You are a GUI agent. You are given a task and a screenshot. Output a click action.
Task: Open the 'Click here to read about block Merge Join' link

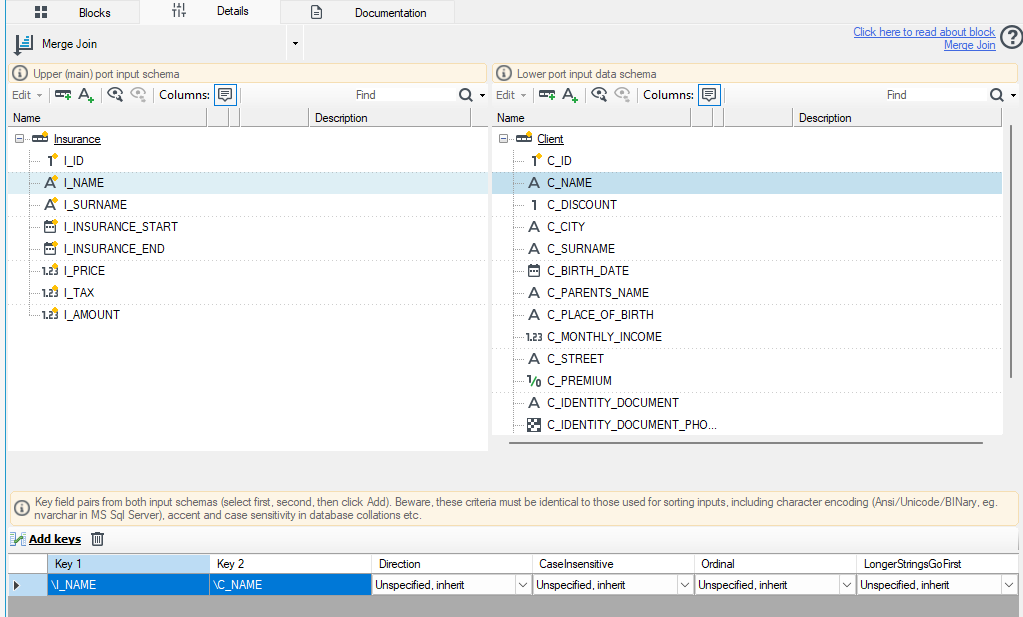[x=924, y=38]
